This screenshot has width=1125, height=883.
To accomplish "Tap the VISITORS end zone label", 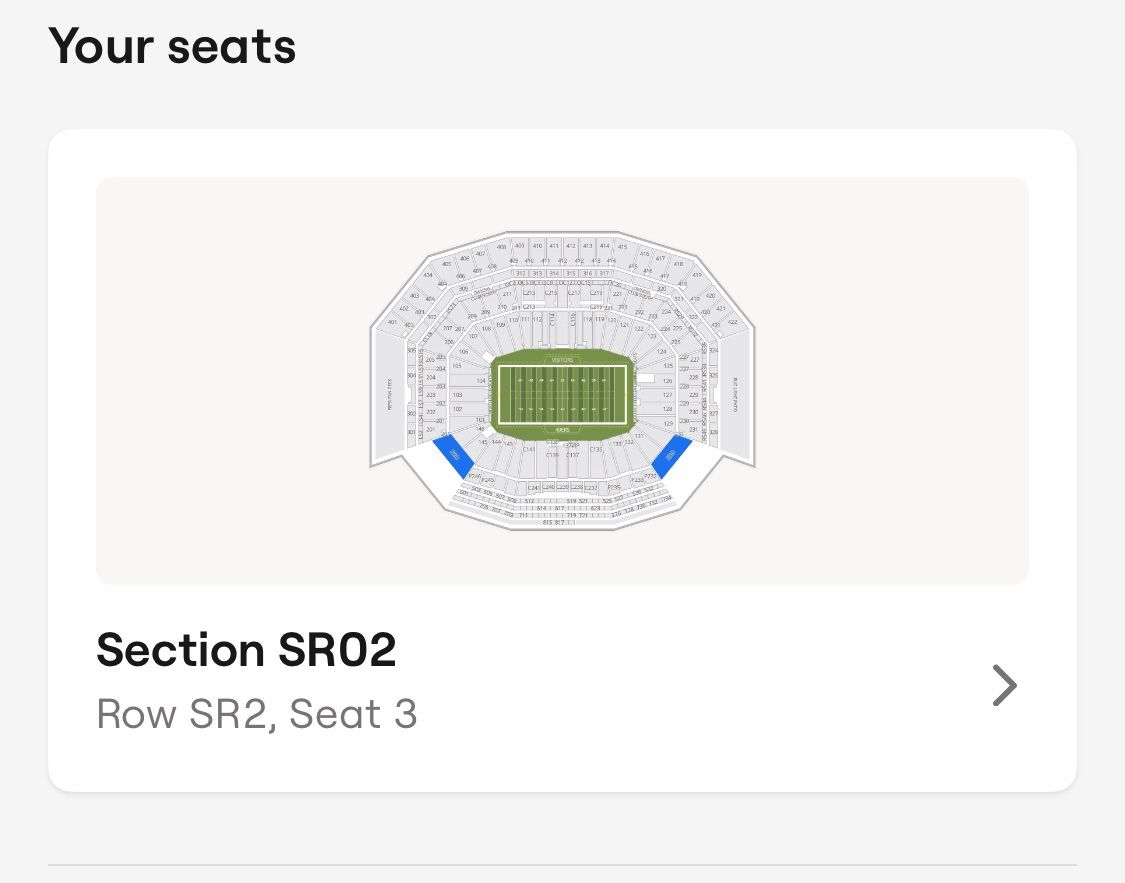I will click(x=562, y=359).
